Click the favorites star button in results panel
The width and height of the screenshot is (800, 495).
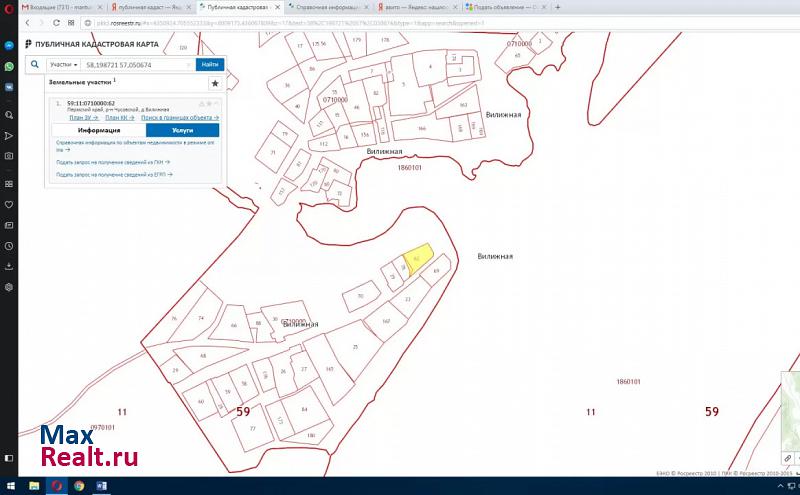(214, 84)
